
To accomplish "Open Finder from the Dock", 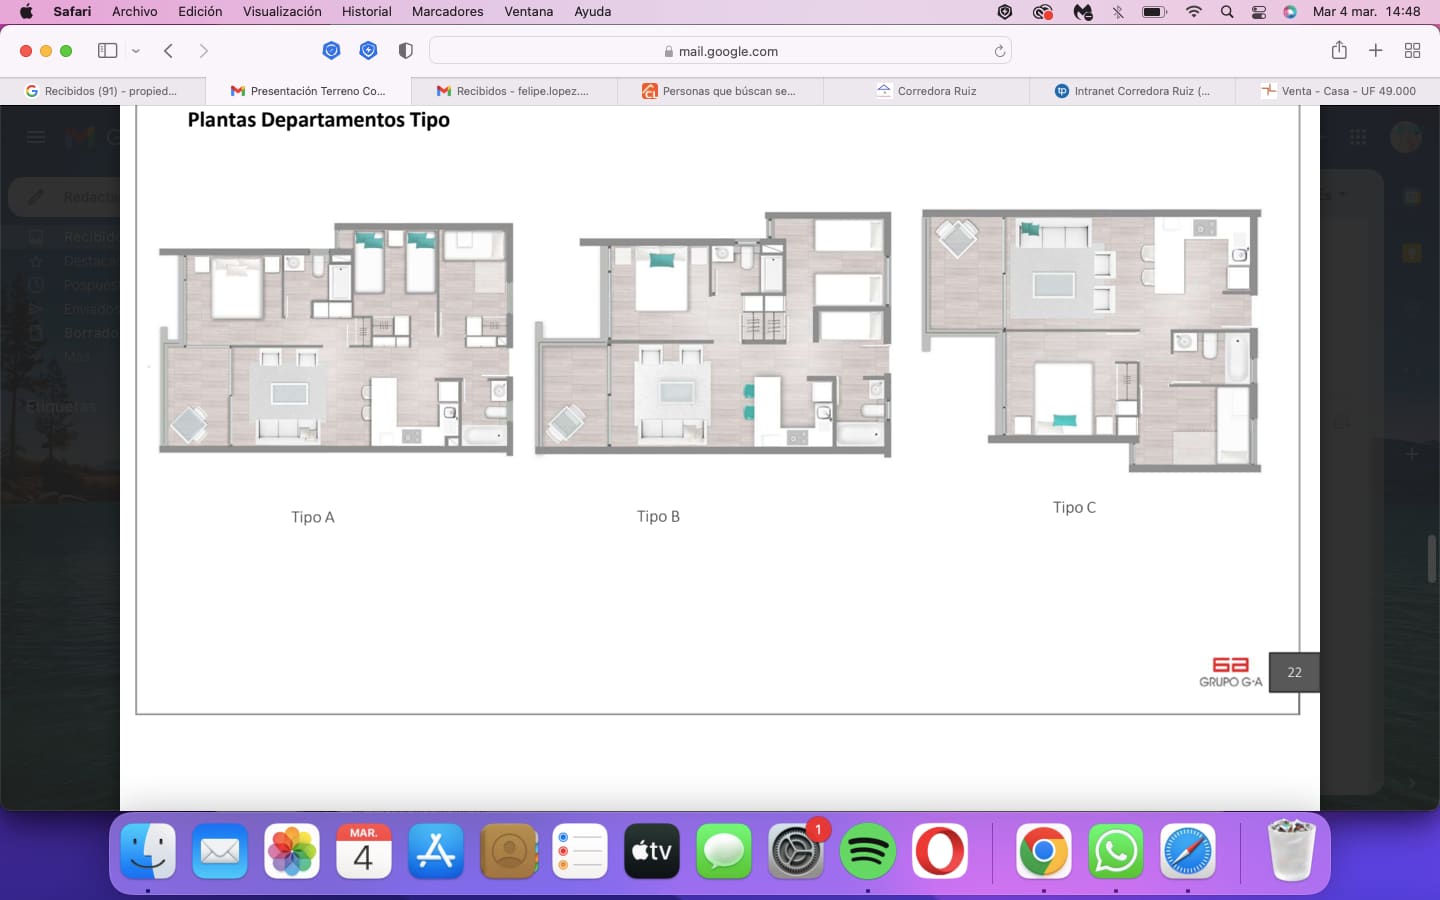I will coord(148,851).
